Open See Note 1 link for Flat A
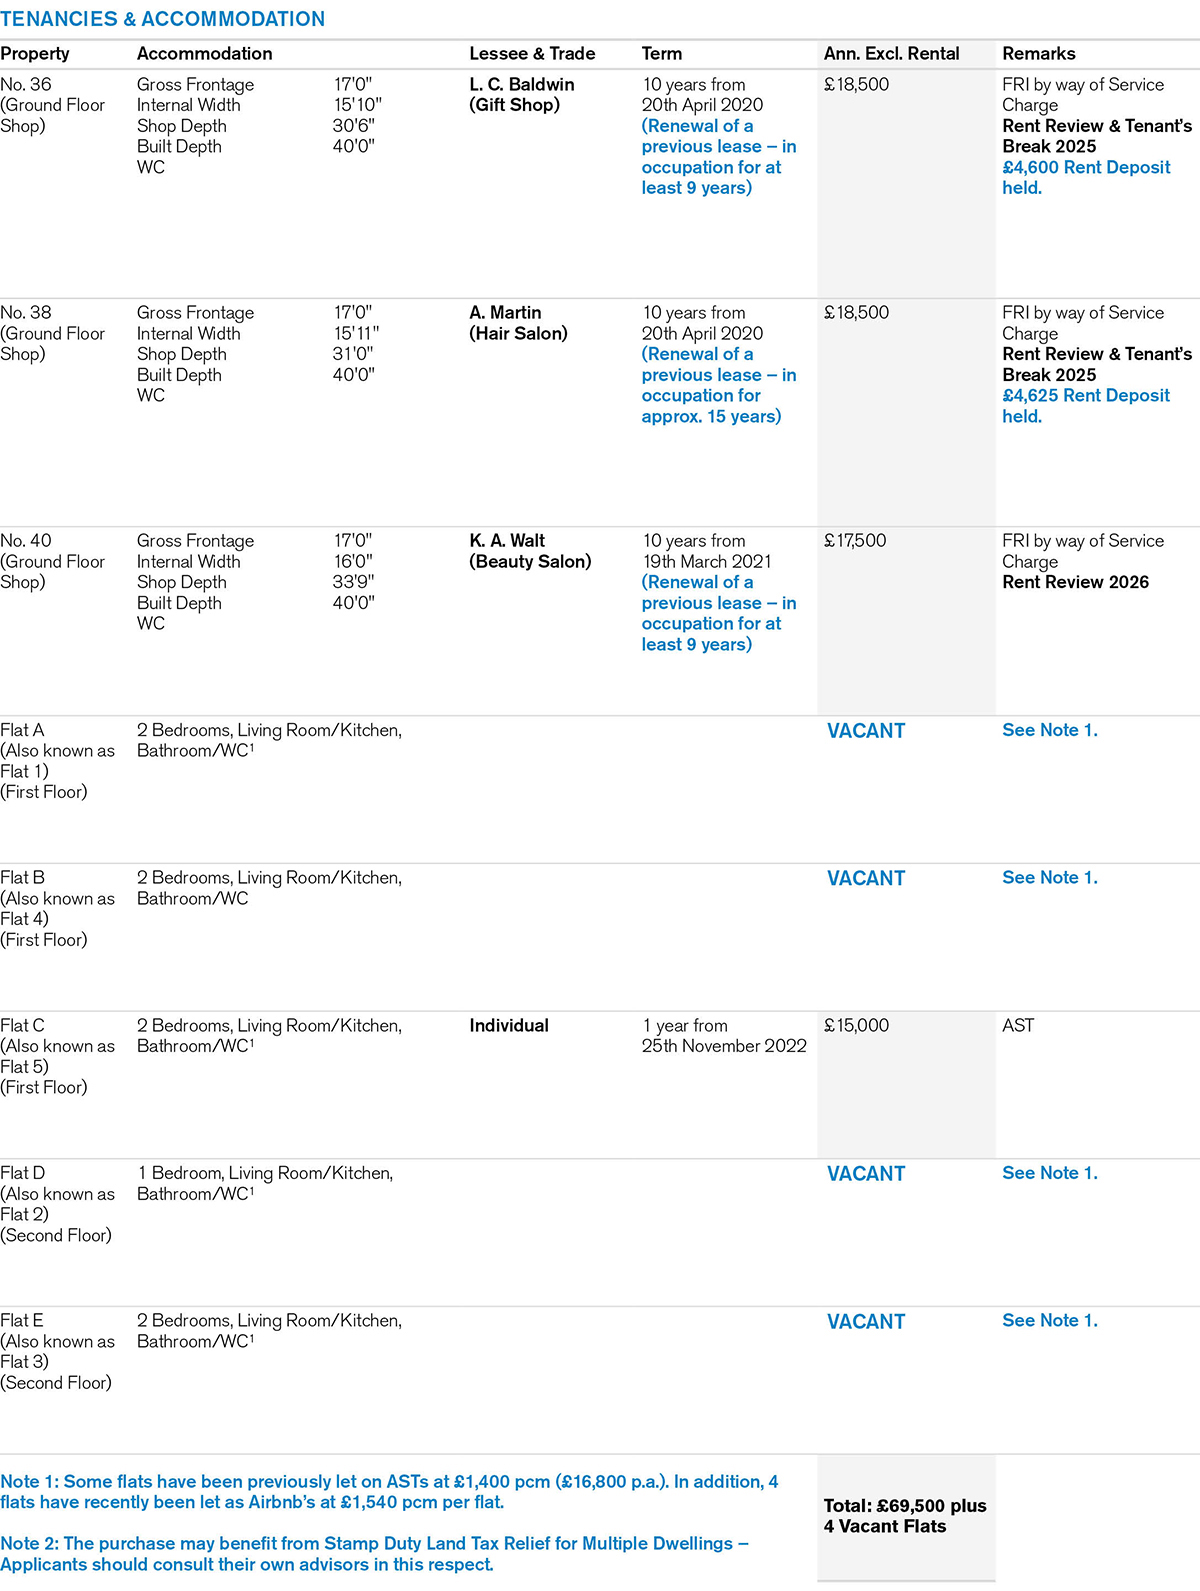This screenshot has width=1200, height=1591. pyautogui.click(x=1049, y=730)
